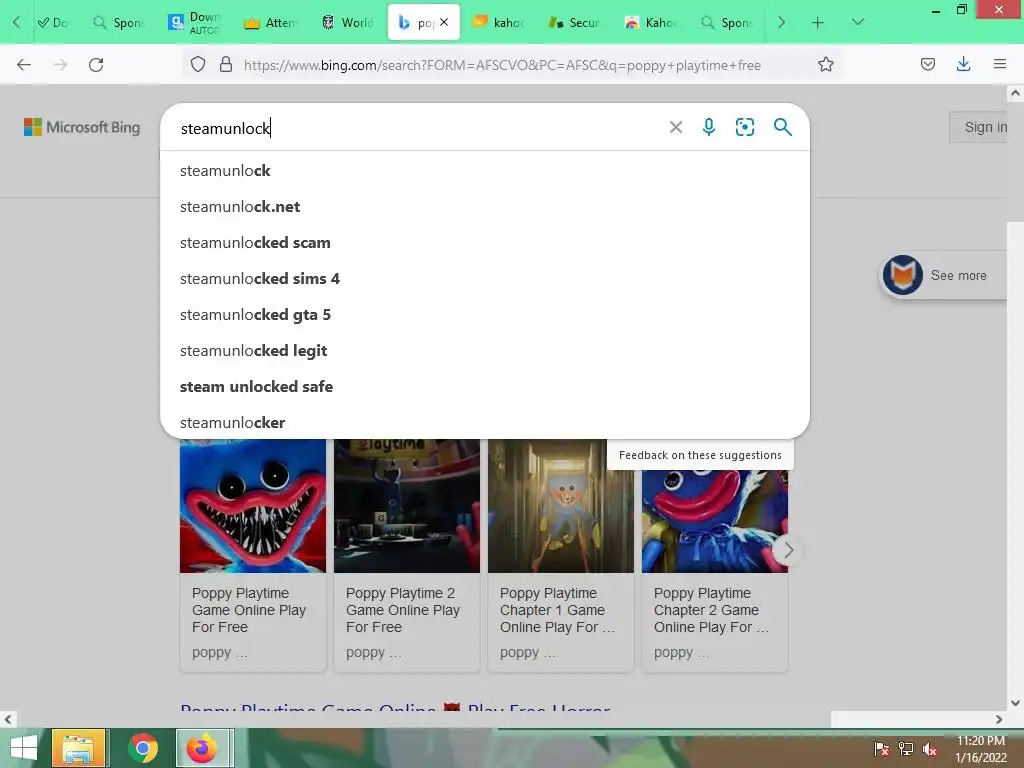Select suggestion steamunlocked scam
Image resolution: width=1024 pixels, height=768 pixels.
[485, 242]
